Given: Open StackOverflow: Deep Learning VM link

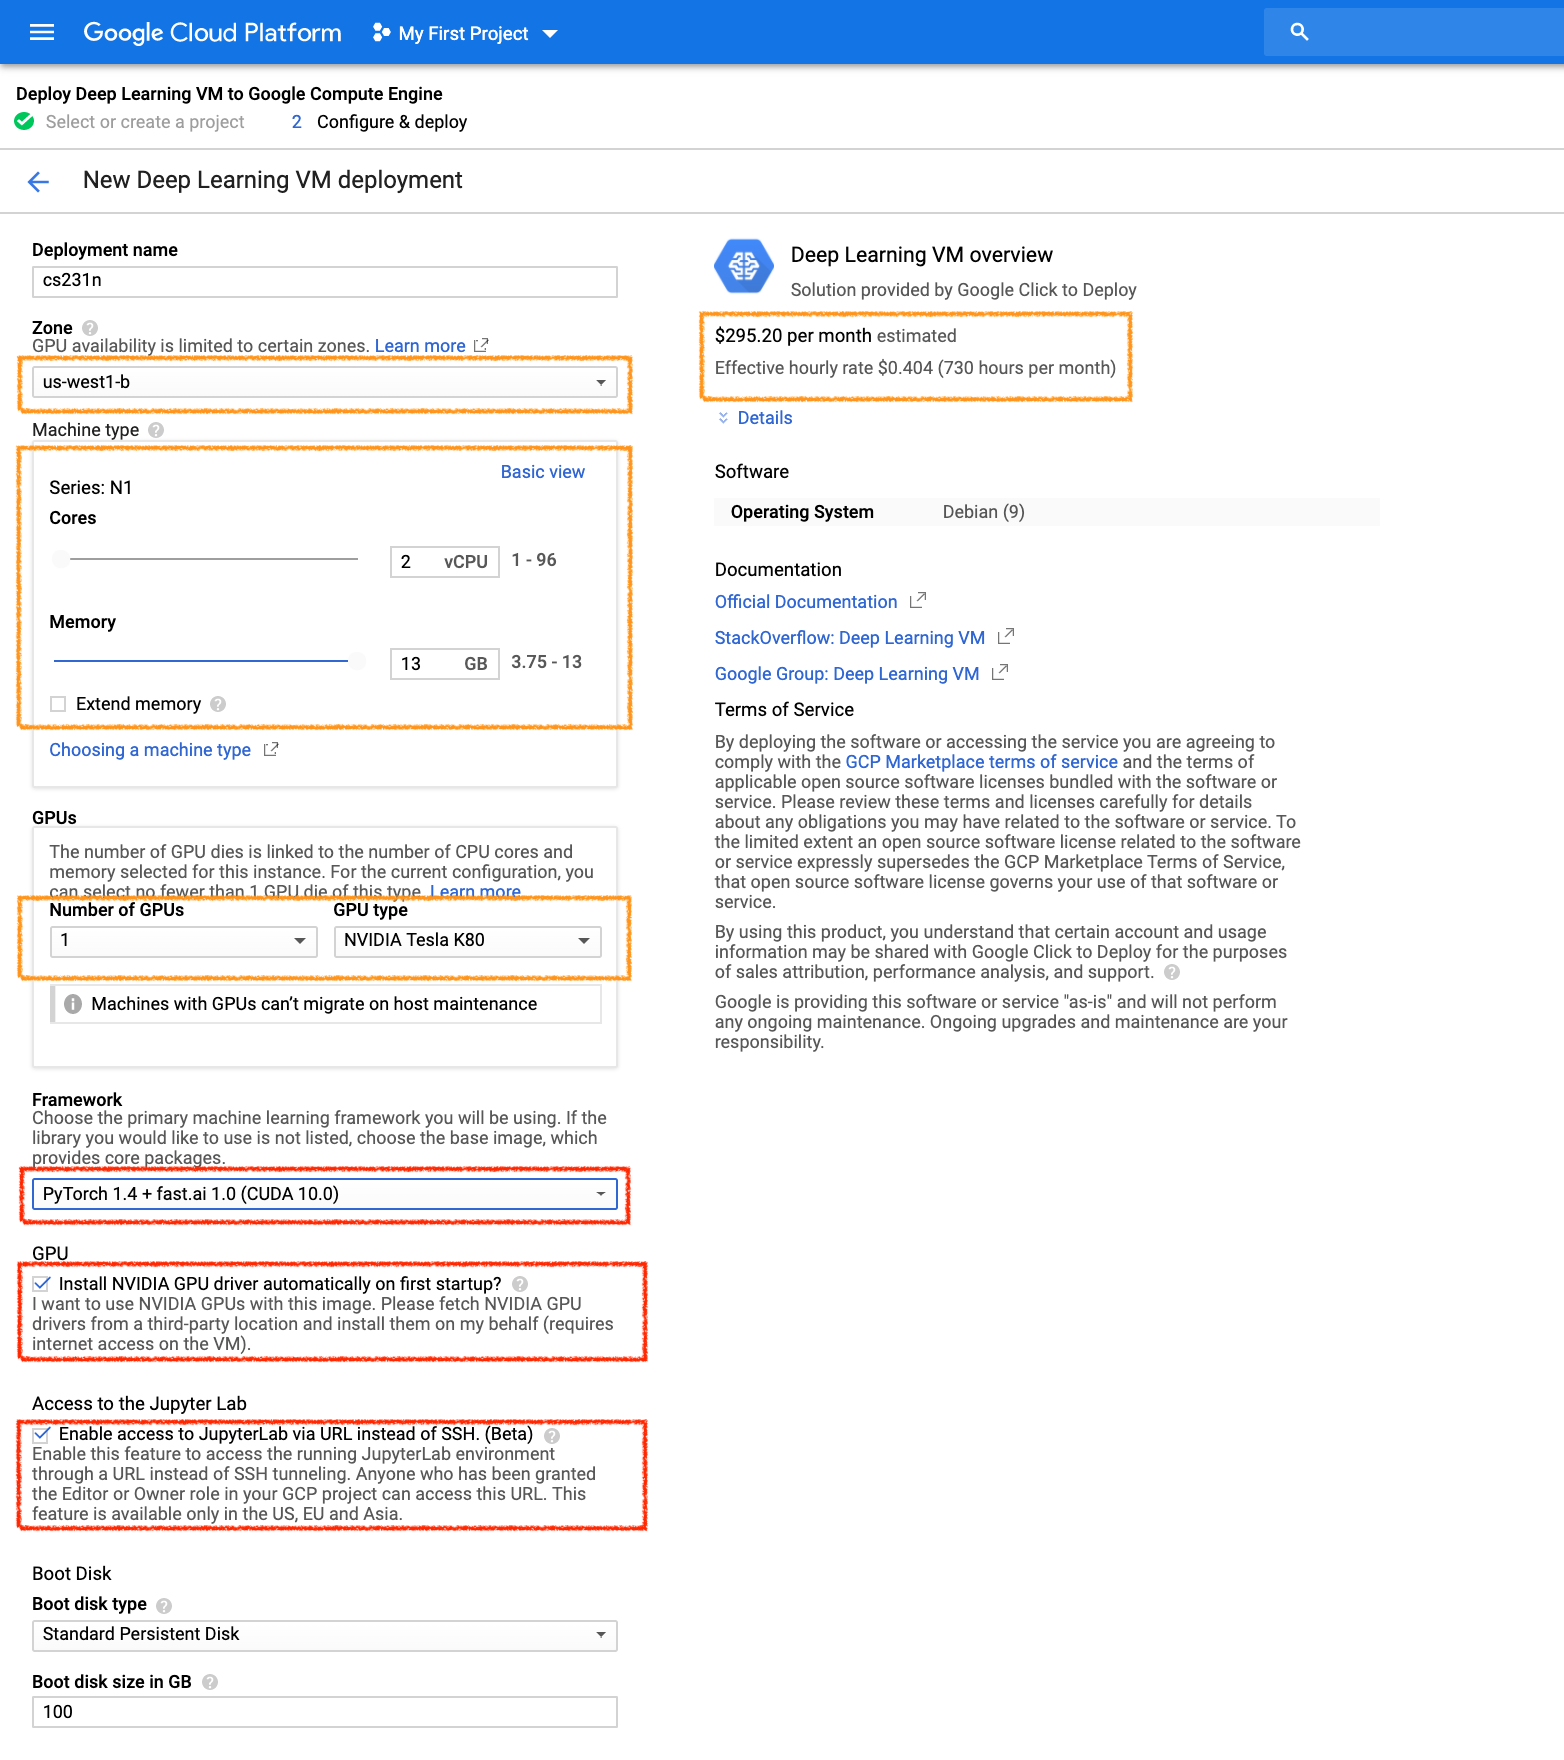Looking at the screenshot, I should [850, 638].
